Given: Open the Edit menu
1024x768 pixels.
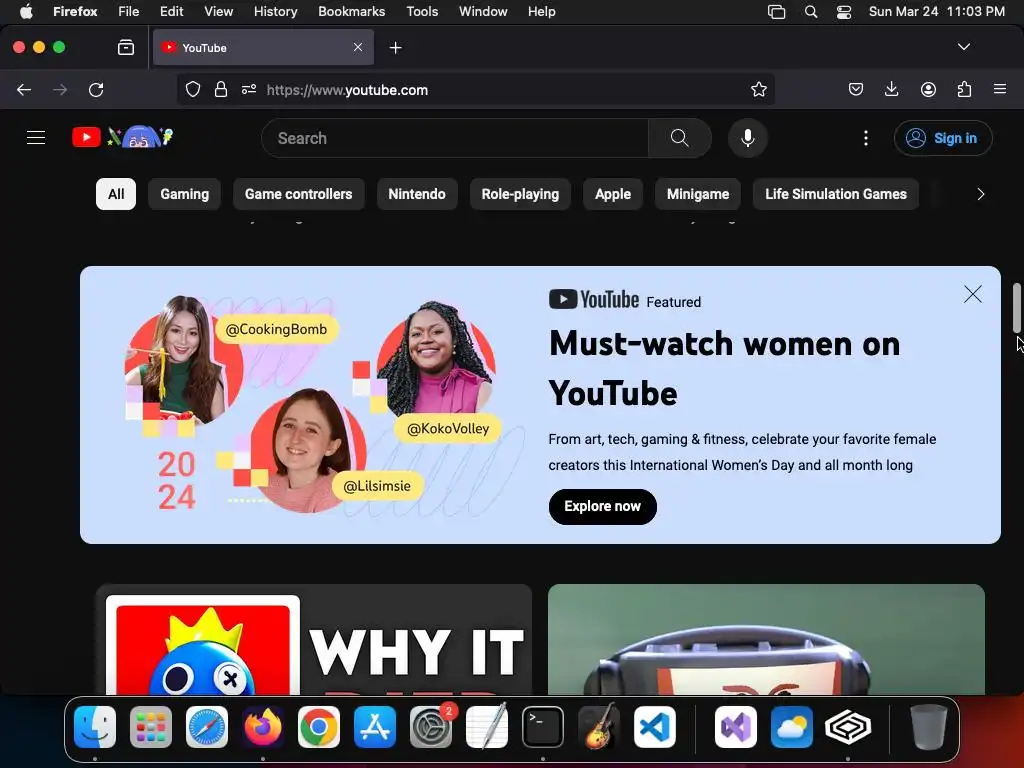Looking at the screenshot, I should [x=171, y=11].
